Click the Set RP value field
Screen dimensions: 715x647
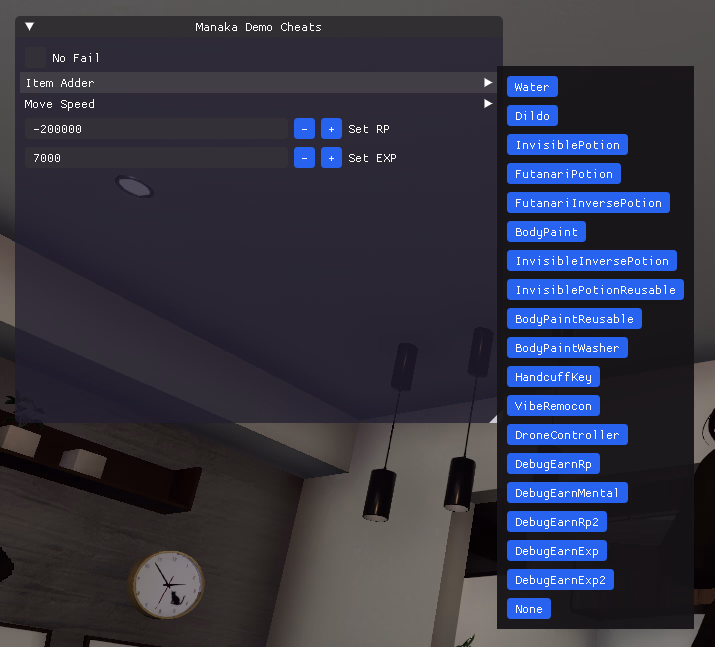tap(156, 129)
